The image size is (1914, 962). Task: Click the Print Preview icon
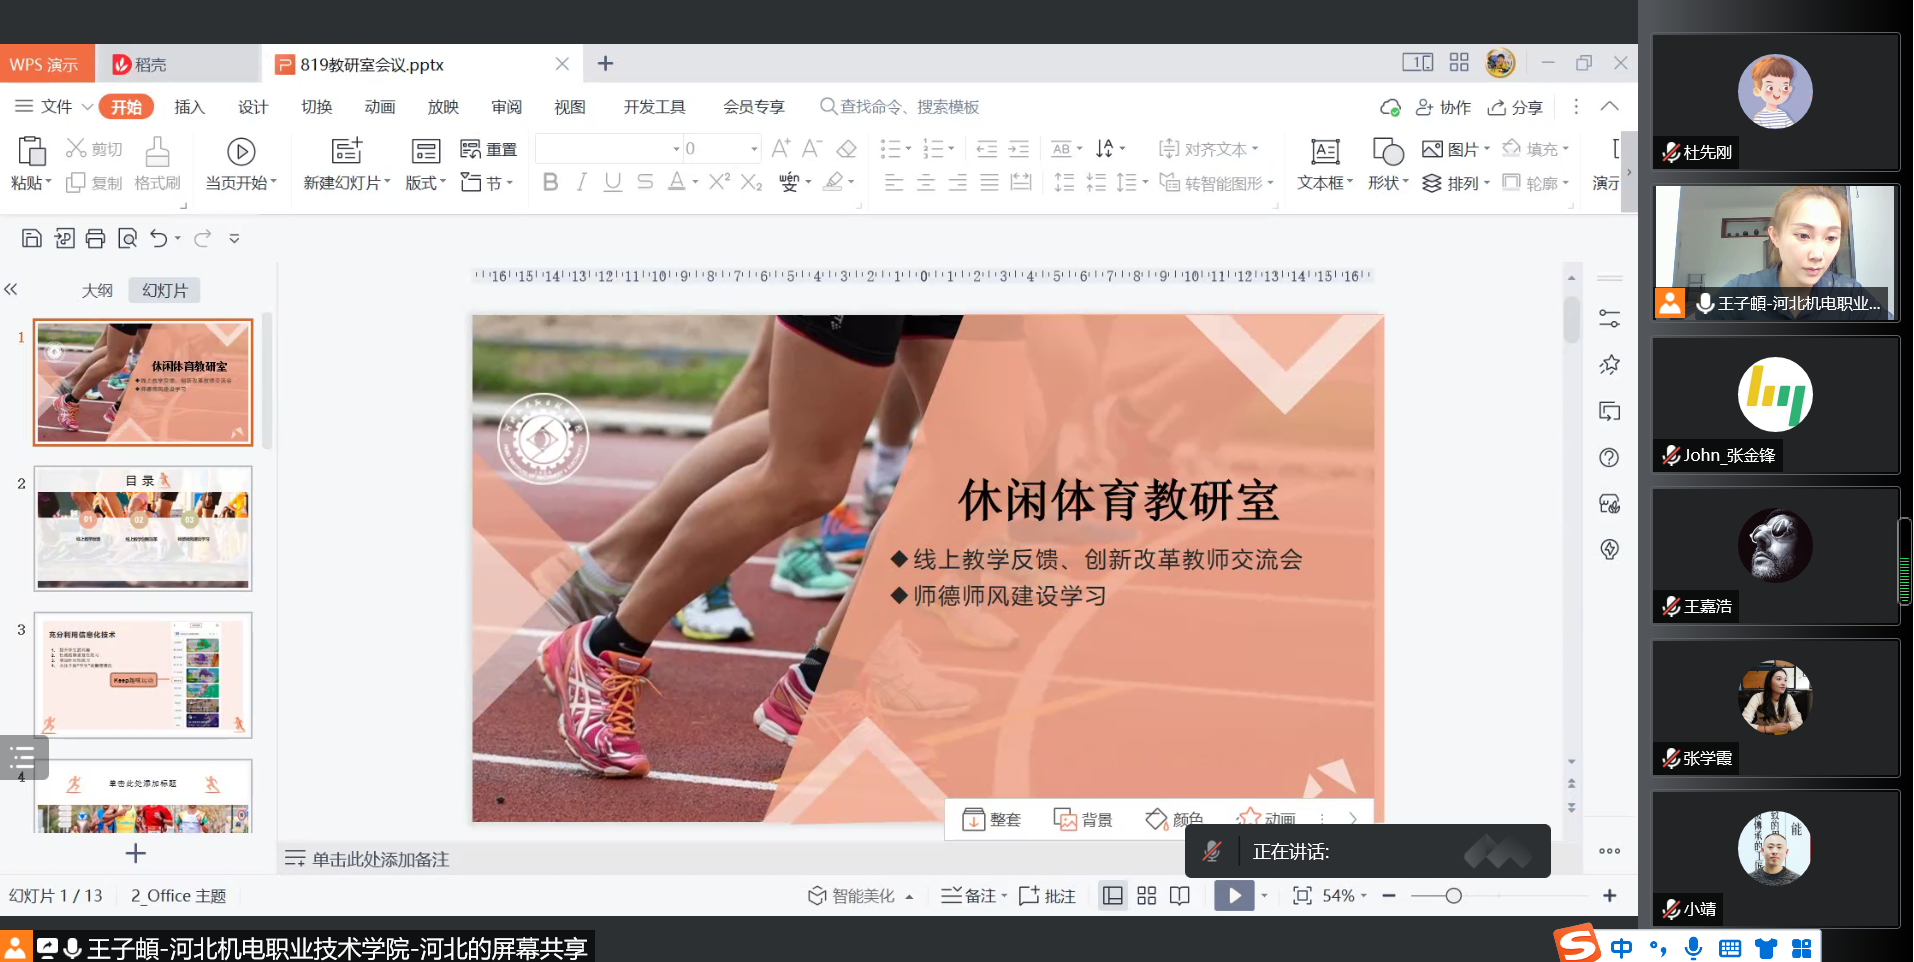click(127, 238)
